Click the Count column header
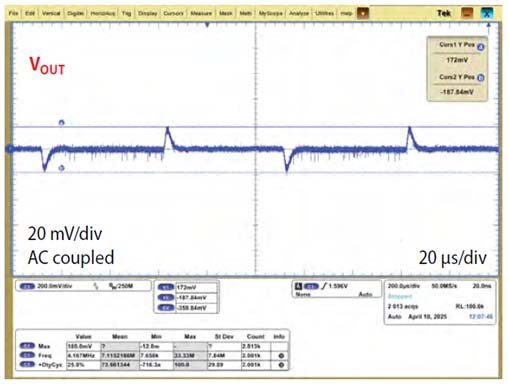The height and width of the screenshot is (384, 508). point(255,337)
